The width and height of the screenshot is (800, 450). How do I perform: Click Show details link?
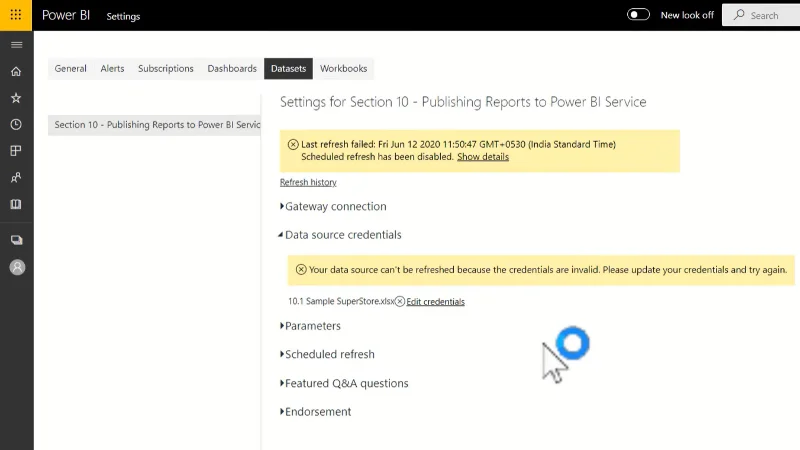coord(483,157)
